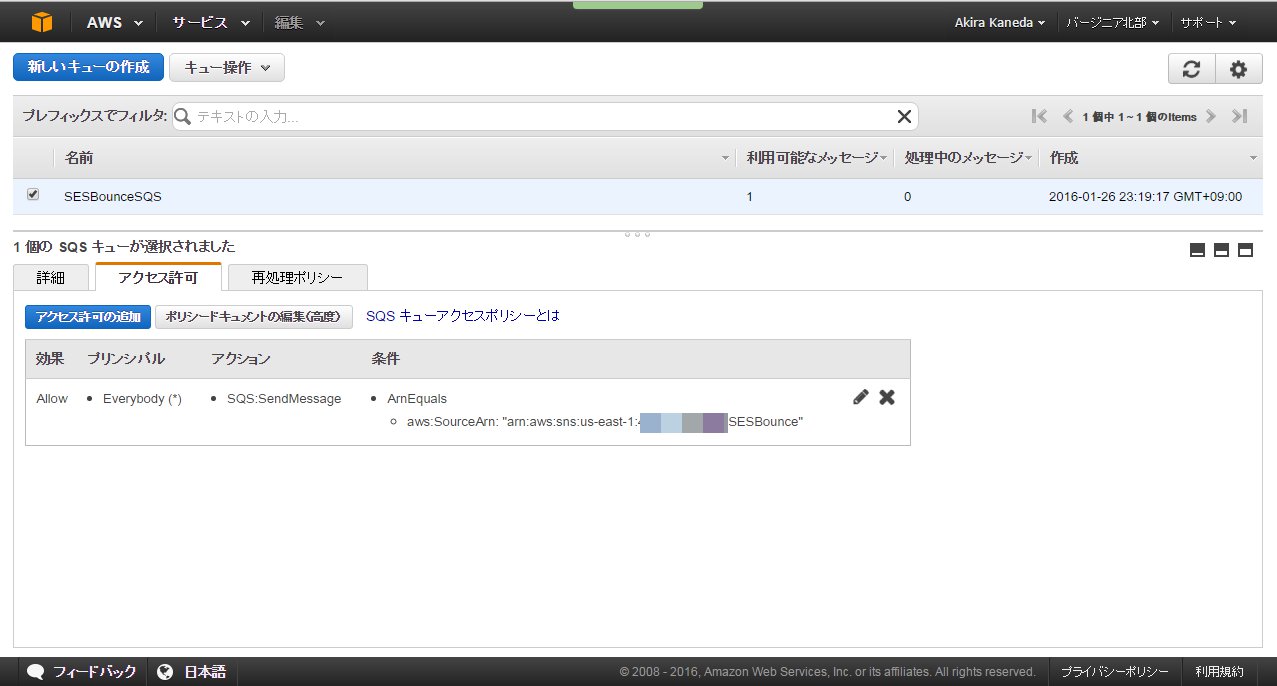The image size is (1277, 686).
Task: Focus the prefix filter text field
Action: tap(545, 117)
